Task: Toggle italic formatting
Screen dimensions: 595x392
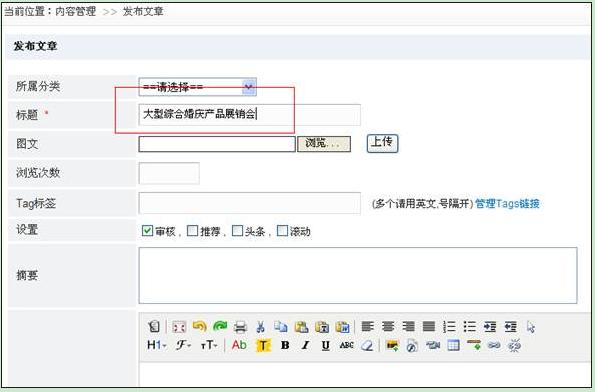Action: (x=305, y=345)
